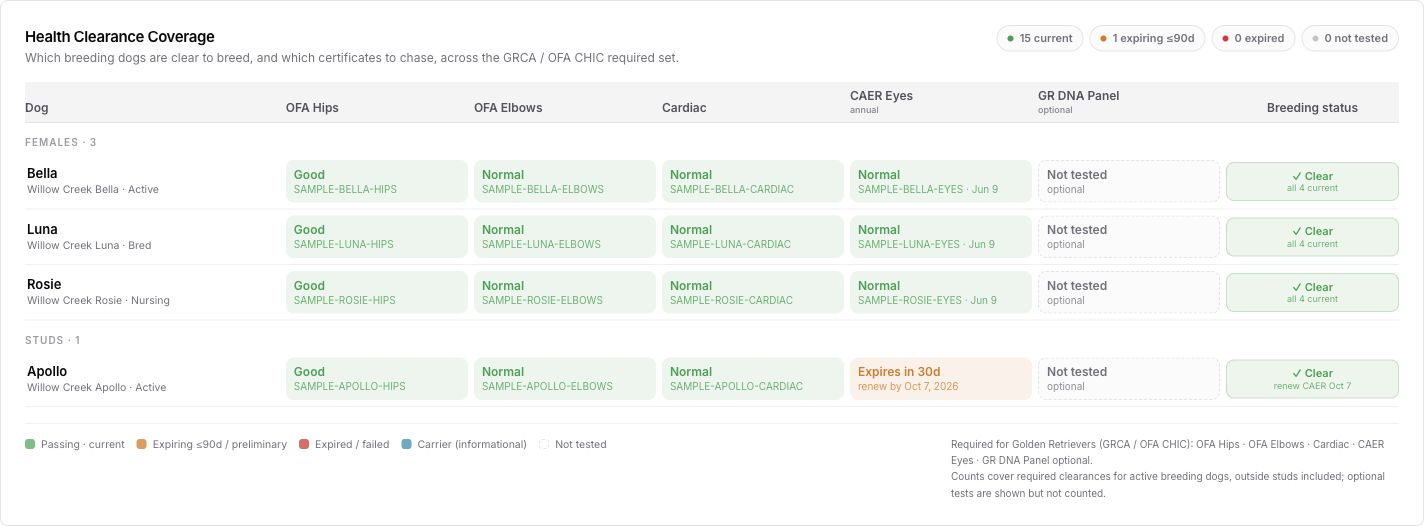
Task: Click the FEMALES · 3 group header
Action: coord(61,142)
